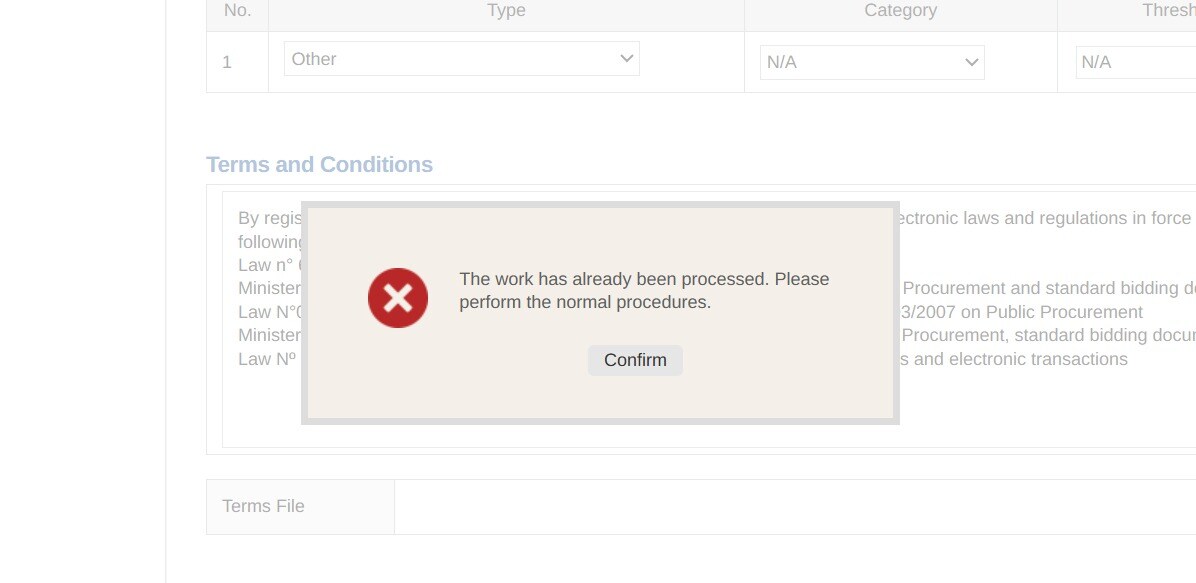
Task: Click the Terms File label
Action: pyautogui.click(x=263, y=506)
